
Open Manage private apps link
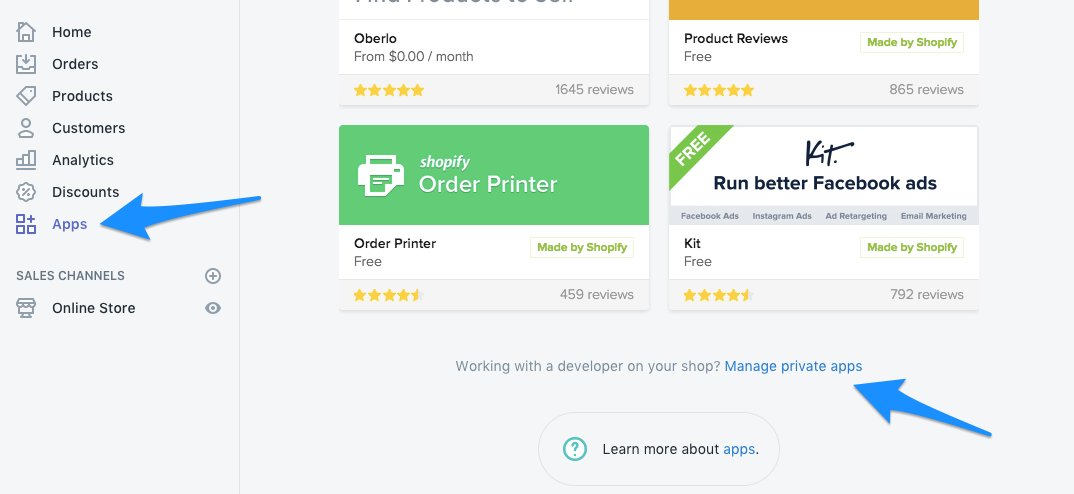point(793,366)
